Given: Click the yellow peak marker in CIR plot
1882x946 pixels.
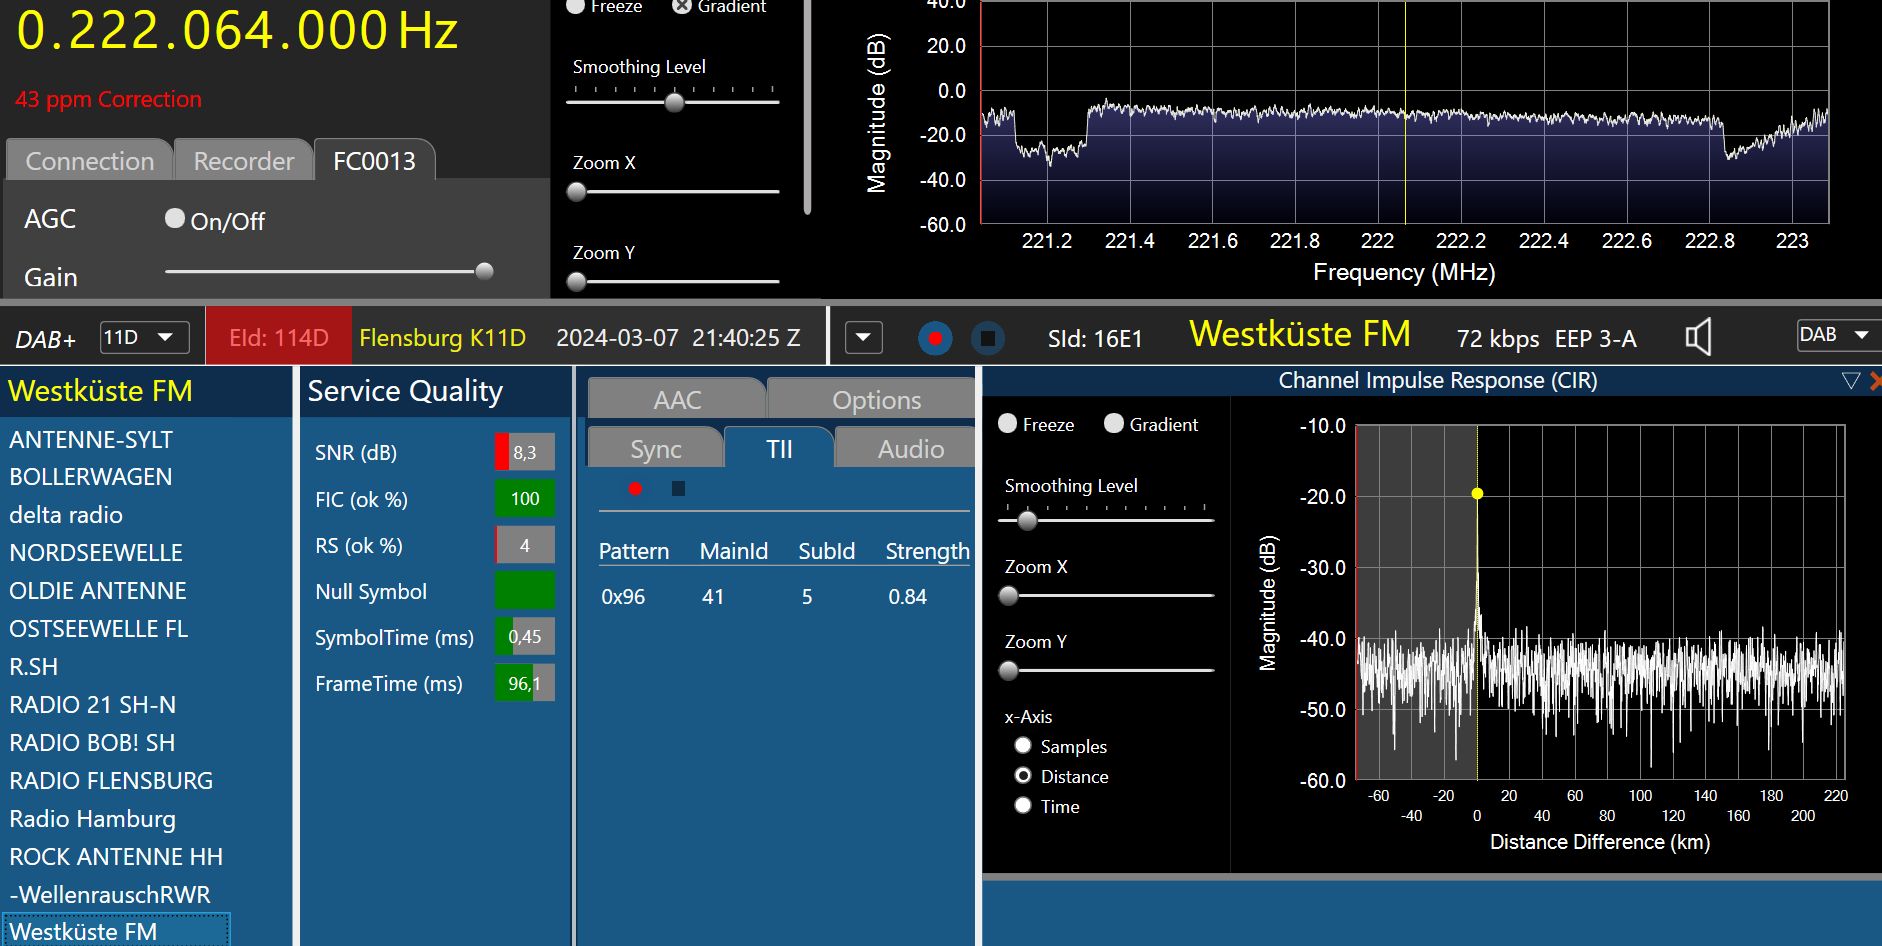Looking at the screenshot, I should point(1477,493).
